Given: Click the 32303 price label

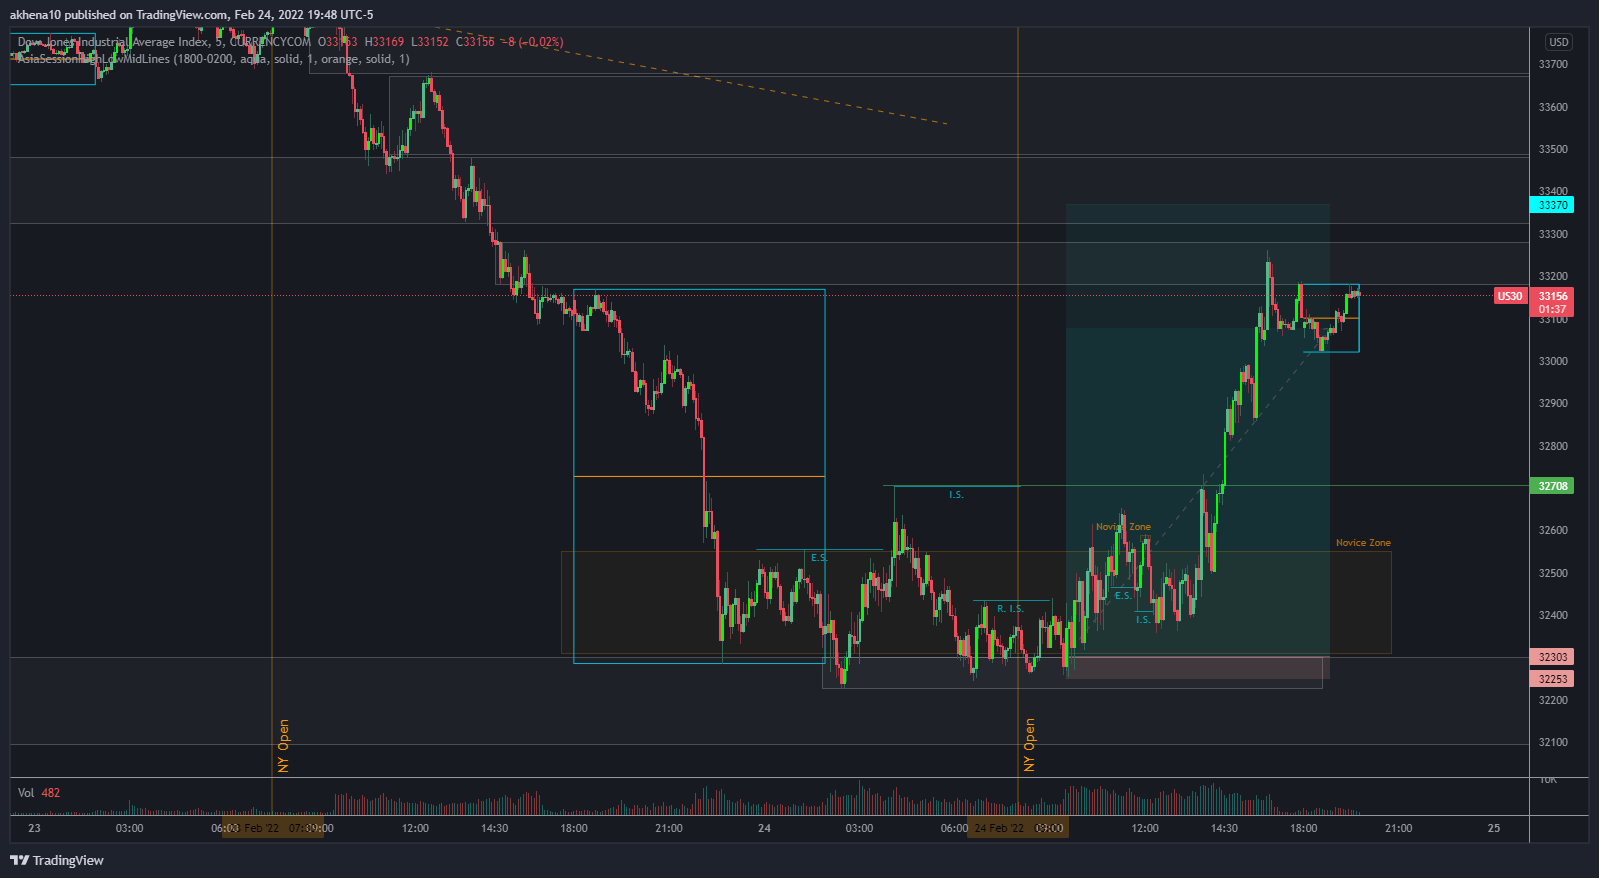Looking at the screenshot, I should (x=1552, y=657).
